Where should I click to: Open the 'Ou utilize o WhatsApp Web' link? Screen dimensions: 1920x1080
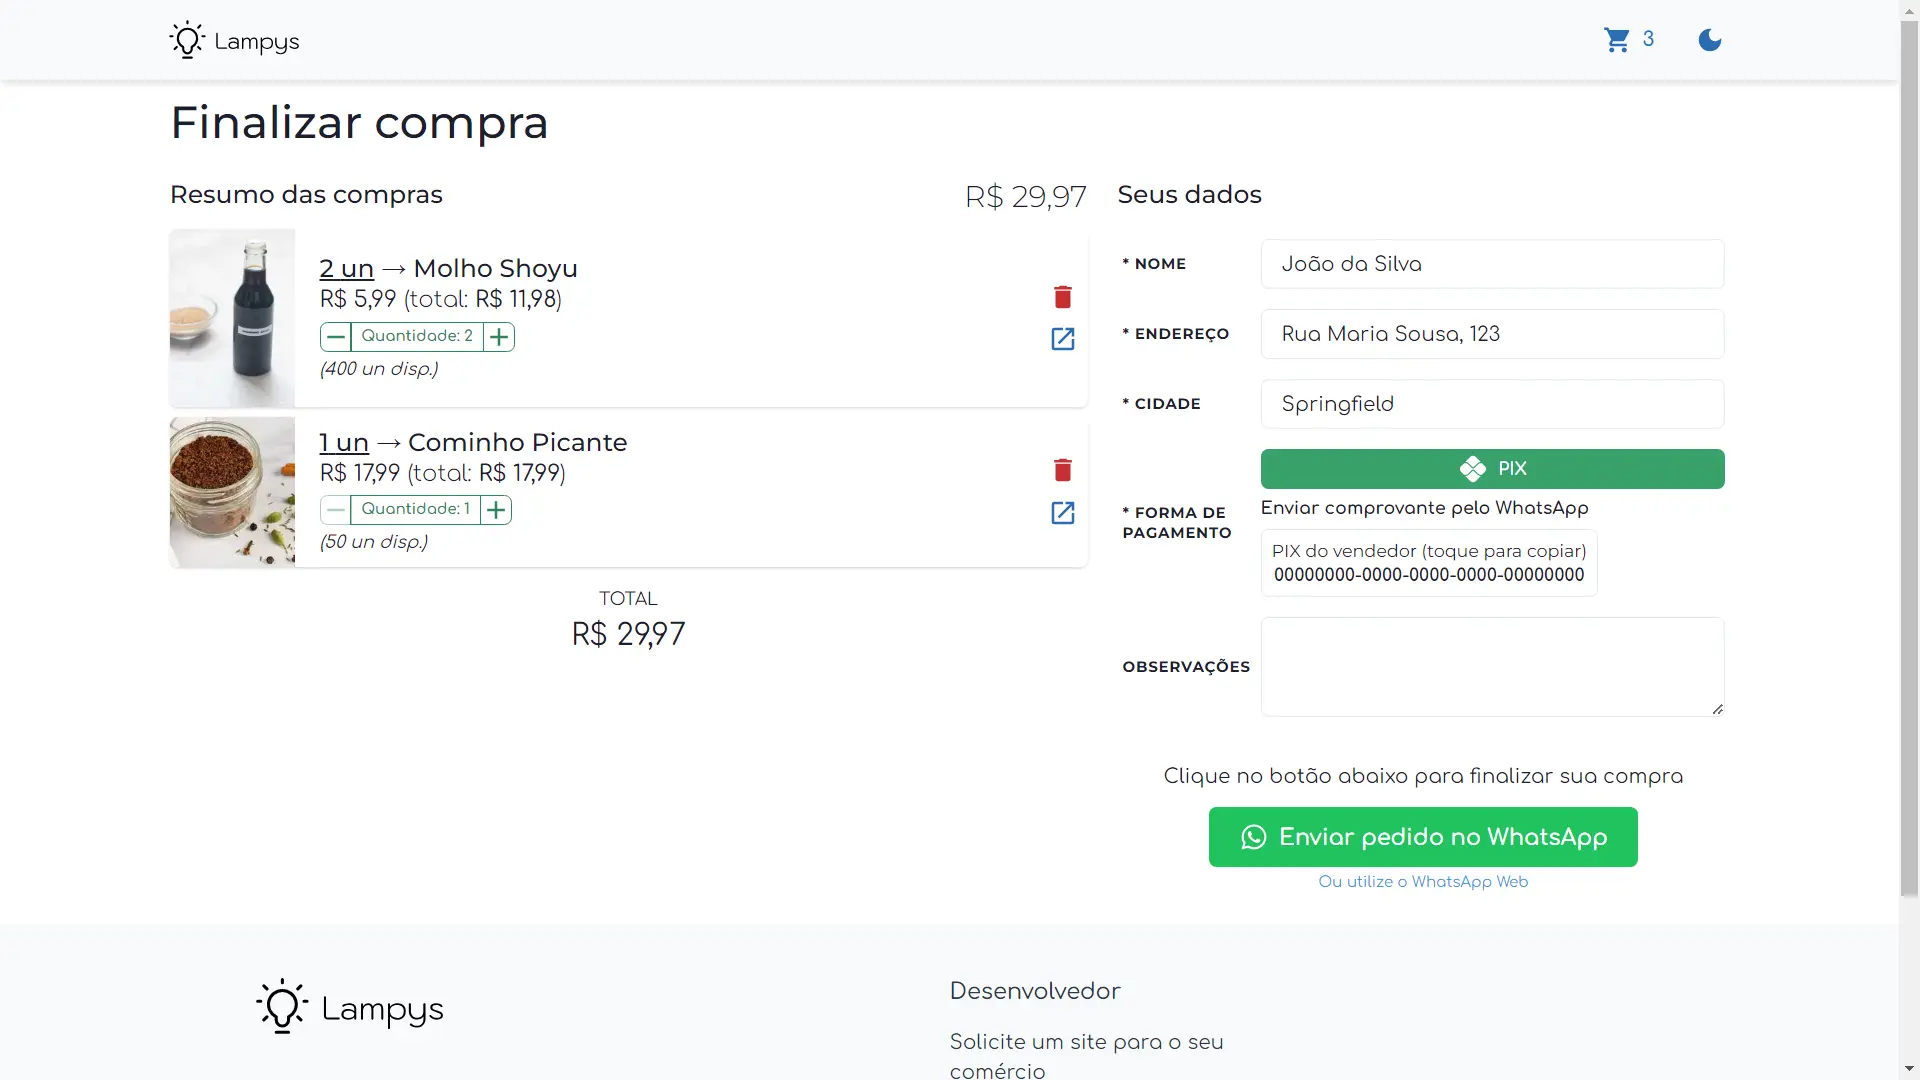pyautogui.click(x=1423, y=882)
